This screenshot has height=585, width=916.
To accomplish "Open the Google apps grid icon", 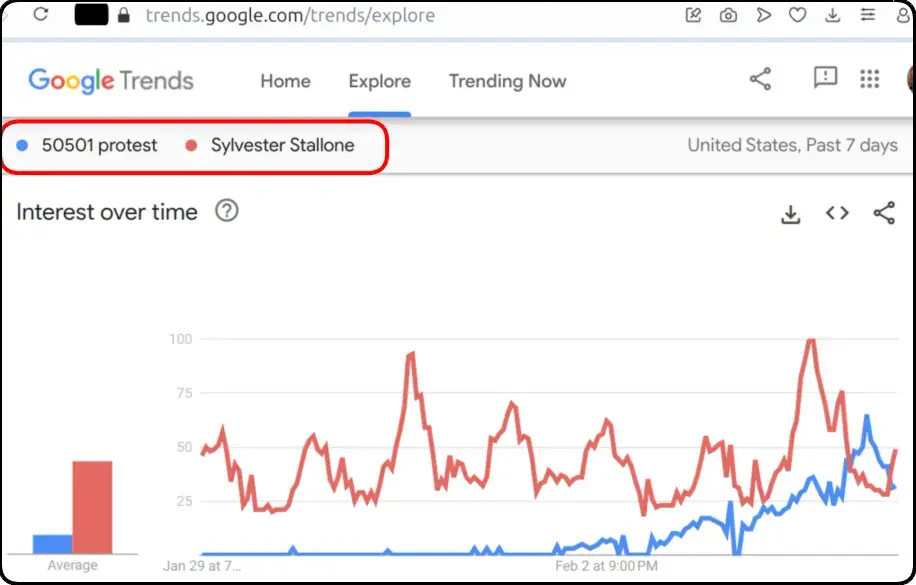I will click(x=869, y=79).
